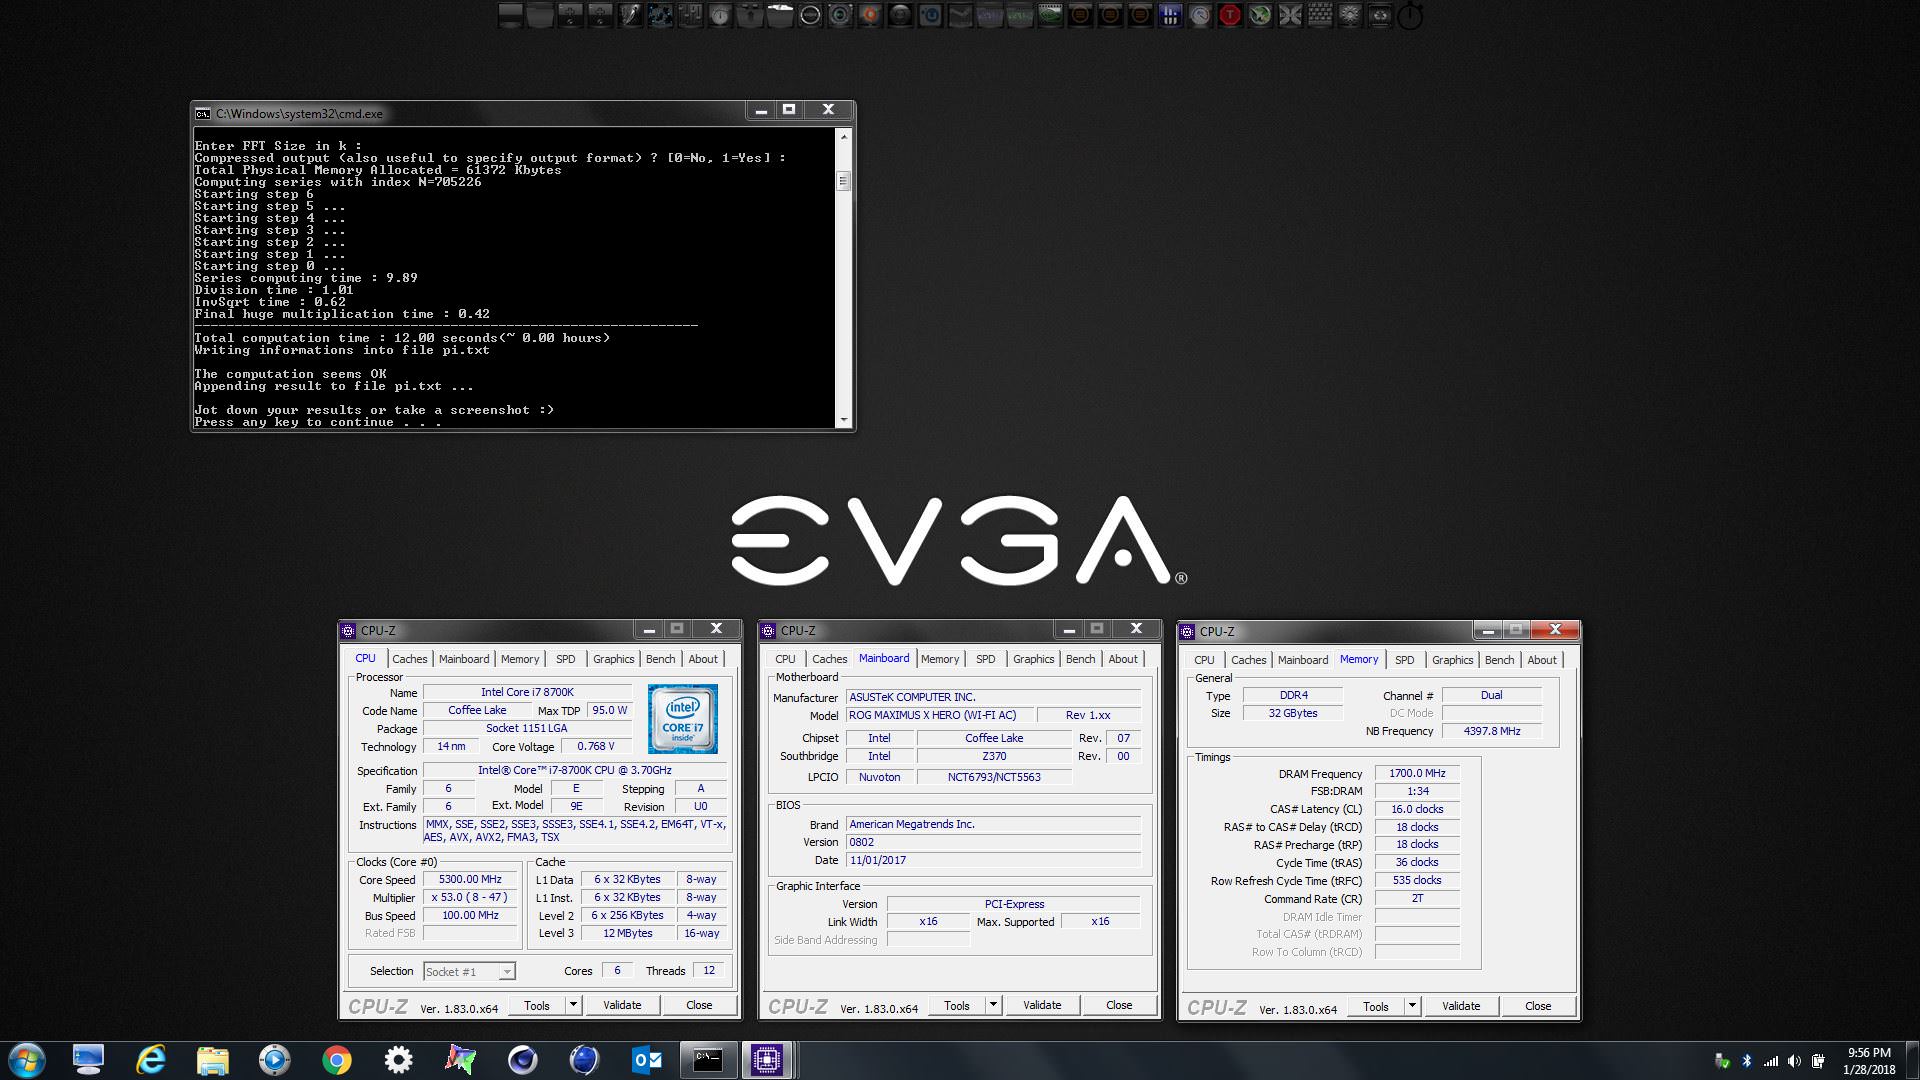Open the Computer icon in the taskbar
This screenshot has width=1920, height=1080.
88,1060
